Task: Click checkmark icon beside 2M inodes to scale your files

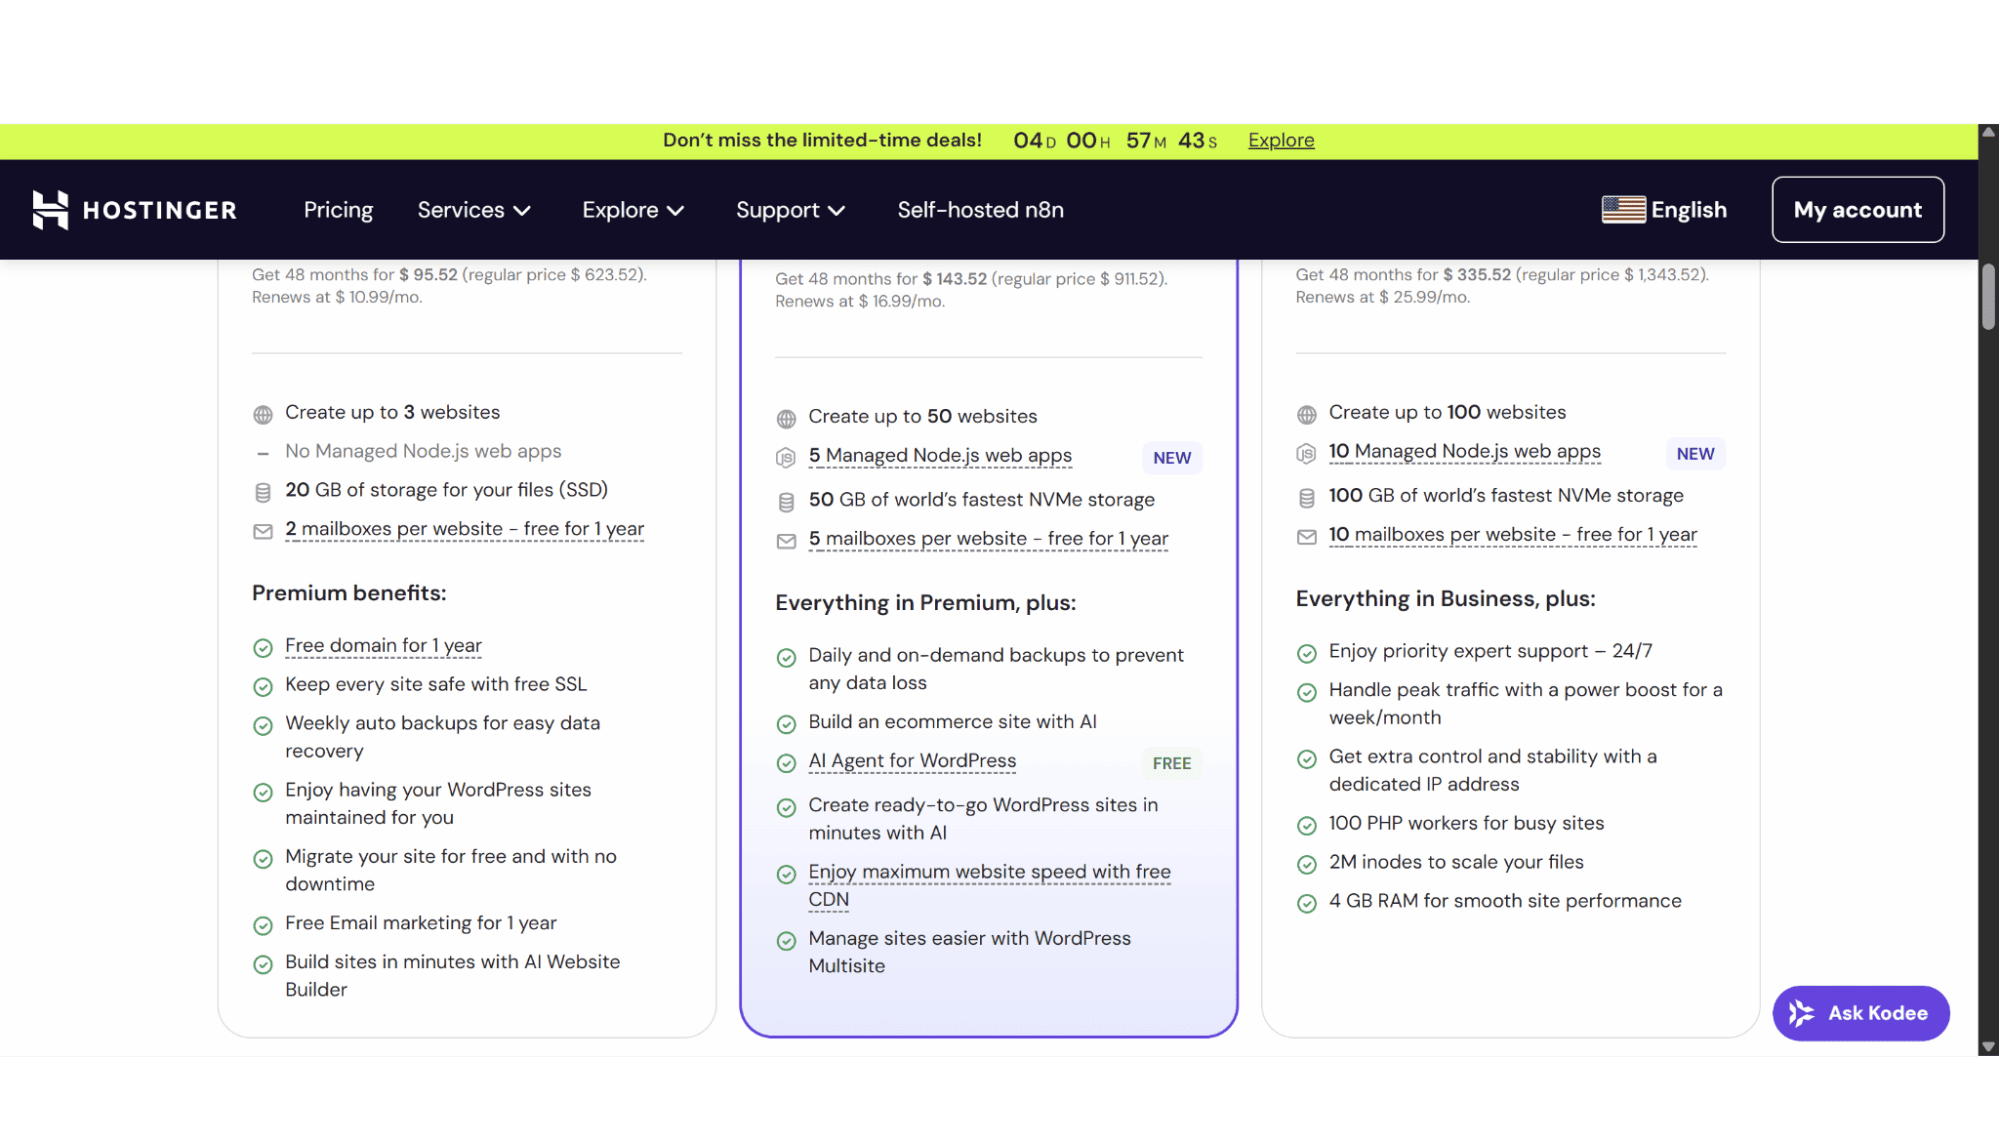Action: [x=1306, y=865]
